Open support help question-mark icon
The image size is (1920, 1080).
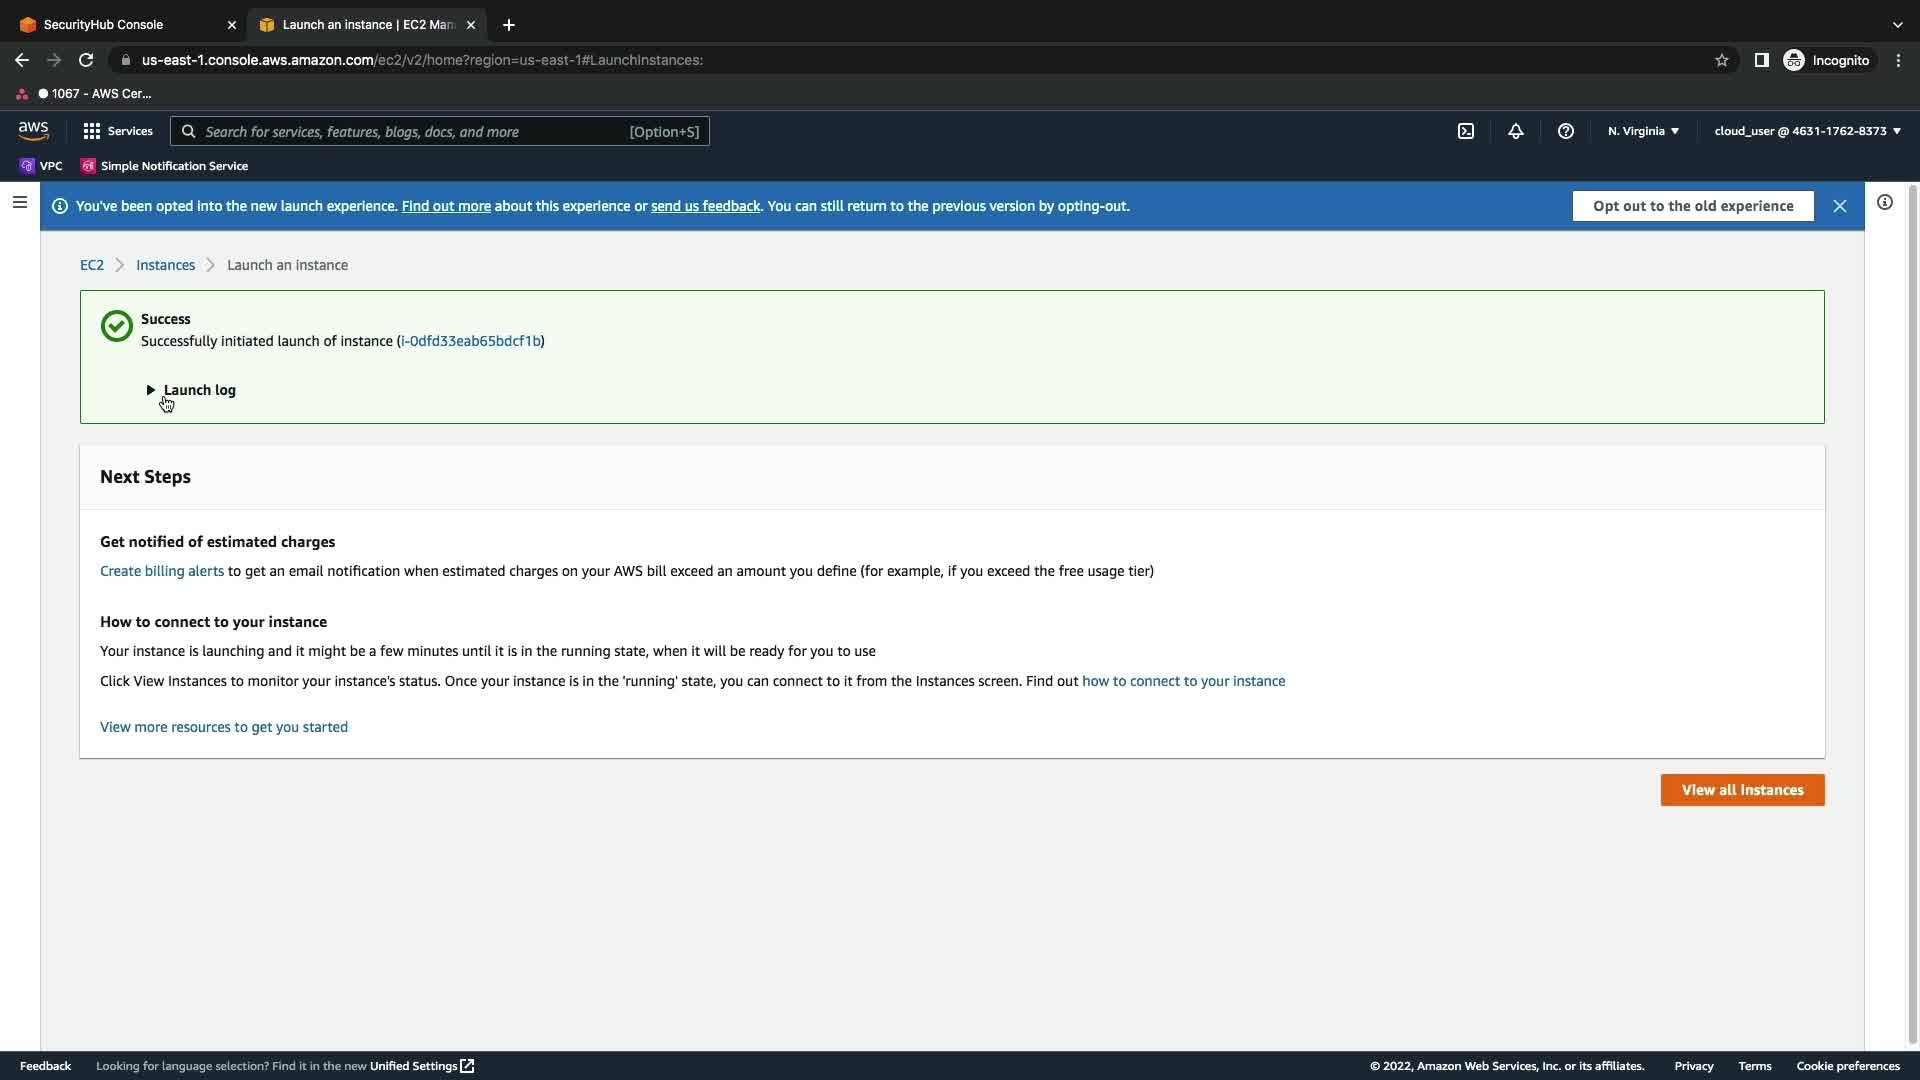(1566, 131)
